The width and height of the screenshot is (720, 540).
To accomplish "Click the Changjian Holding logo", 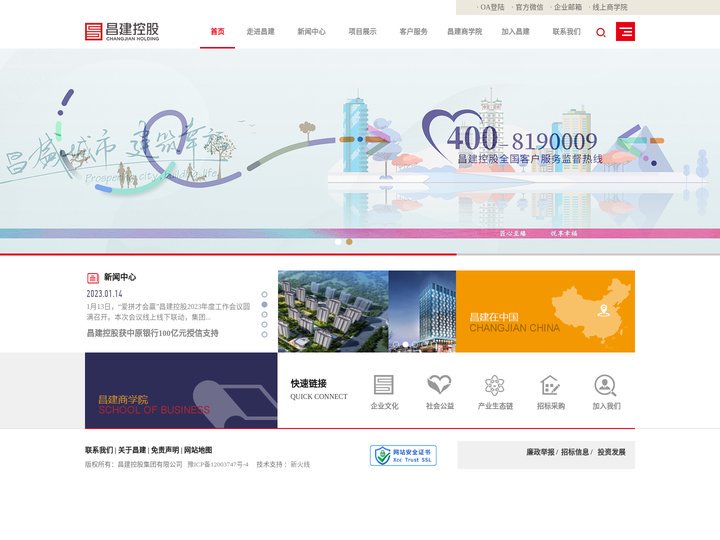I will click(122, 32).
